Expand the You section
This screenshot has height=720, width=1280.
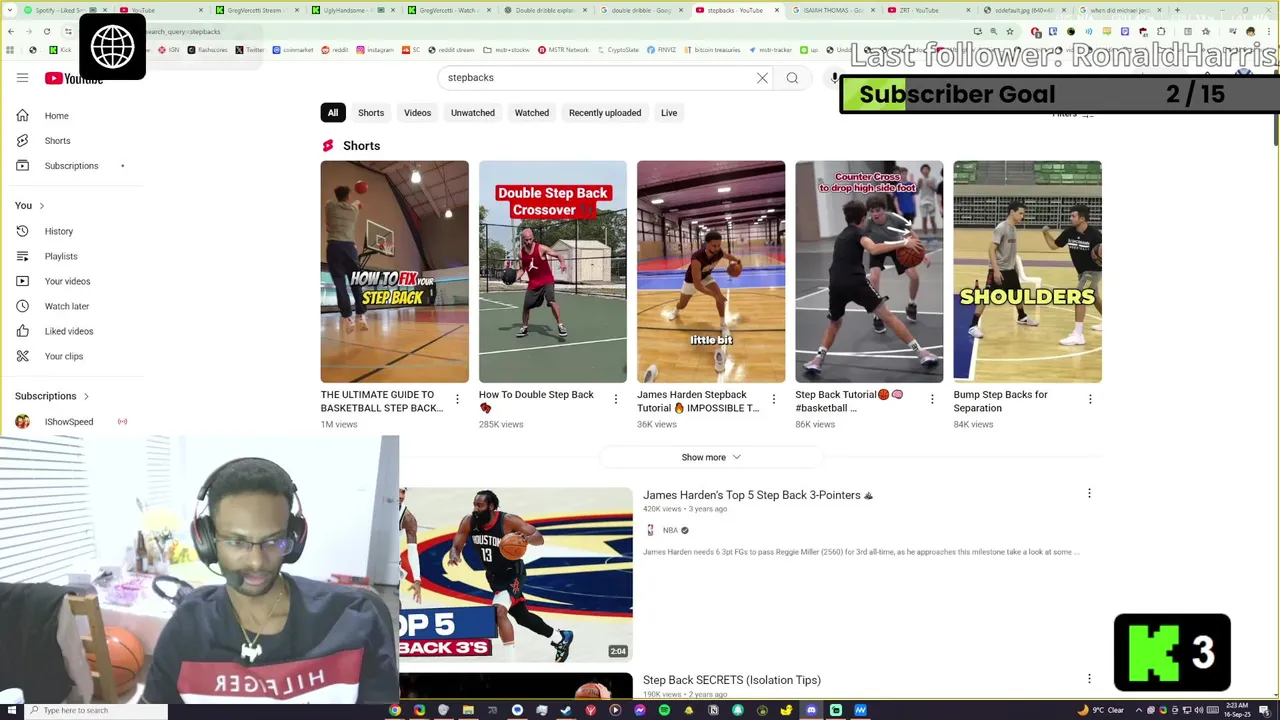point(30,206)
